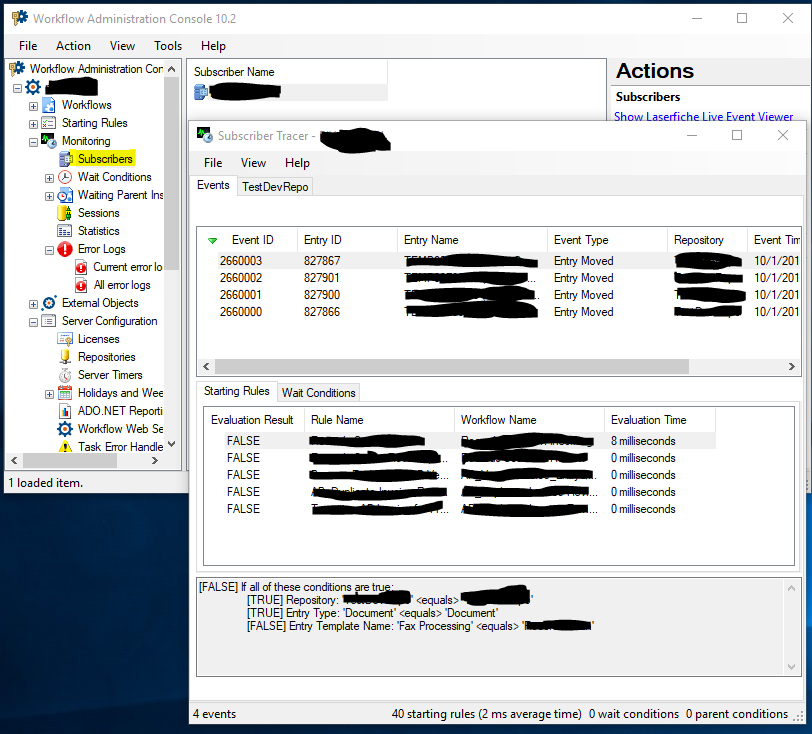Open the Subscriber Tracer View menu
This screenshot has width=812, height=734.
pyautogui.click(x=253, y=163)
